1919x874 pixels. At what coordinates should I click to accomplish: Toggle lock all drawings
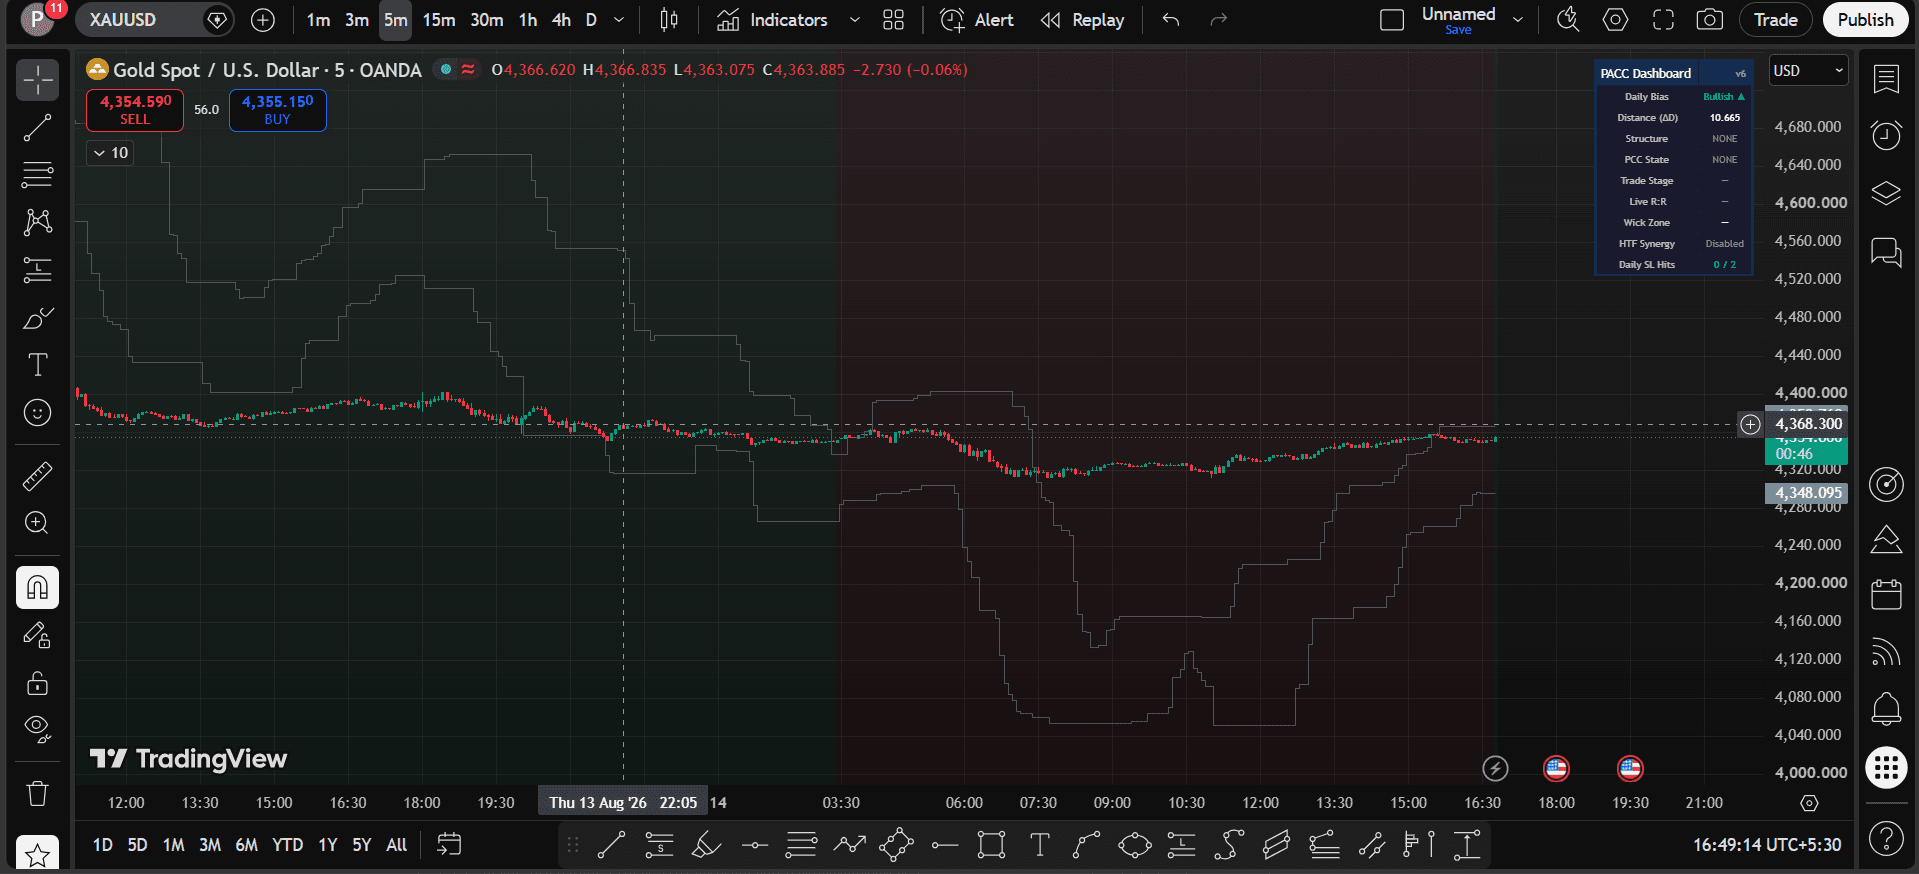pyautogui.click(x=38, y=683)
